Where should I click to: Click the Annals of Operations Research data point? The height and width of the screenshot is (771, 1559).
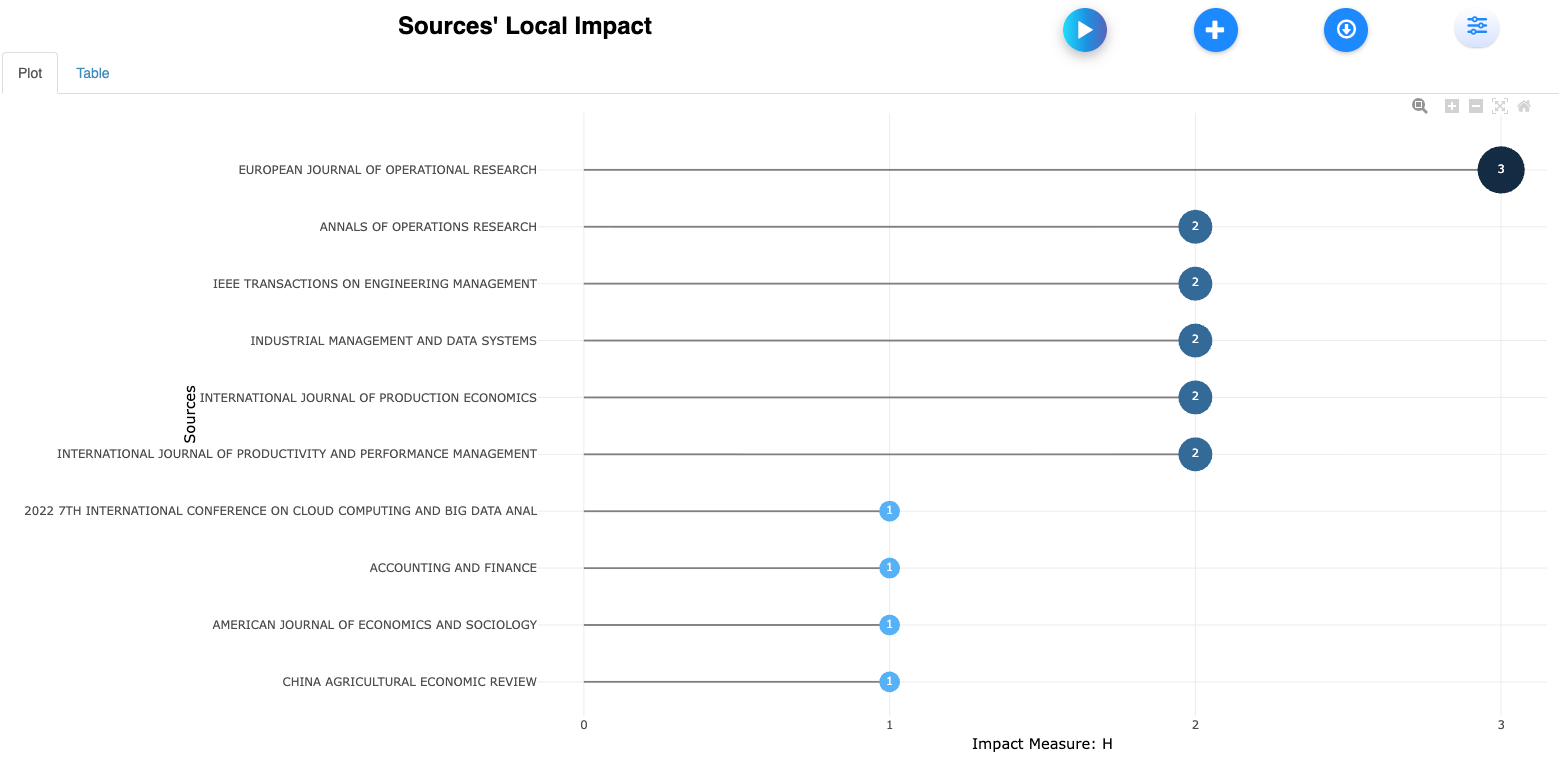coord(1194,227)
